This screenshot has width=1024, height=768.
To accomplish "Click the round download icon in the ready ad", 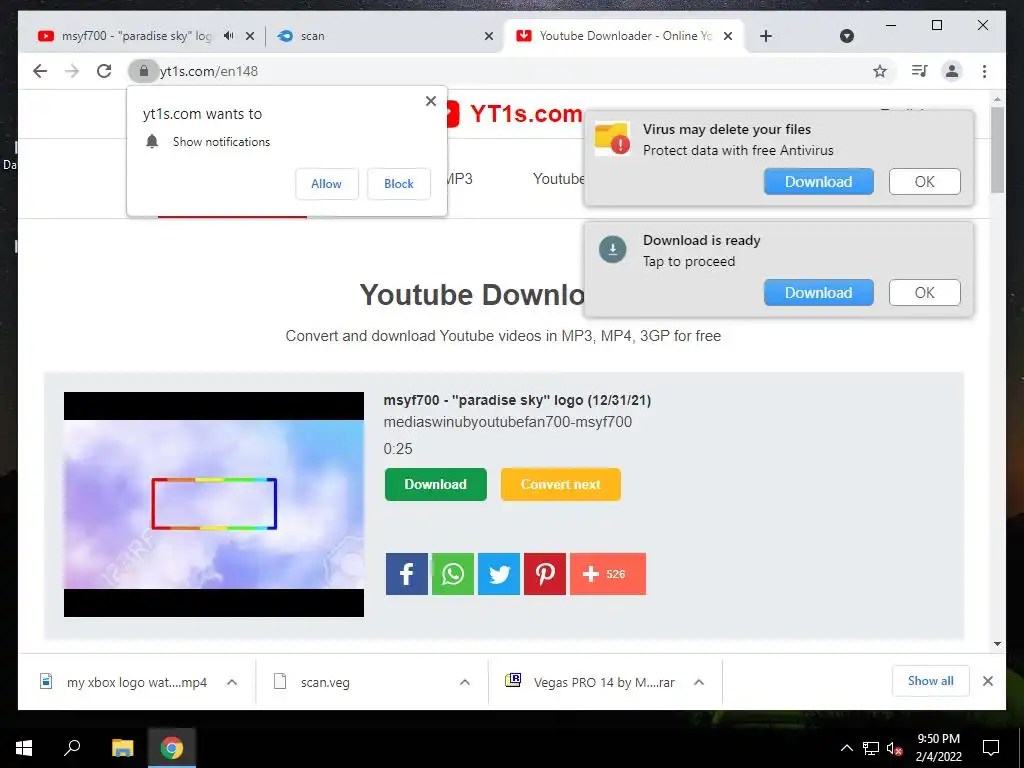I will coord(613,249).
